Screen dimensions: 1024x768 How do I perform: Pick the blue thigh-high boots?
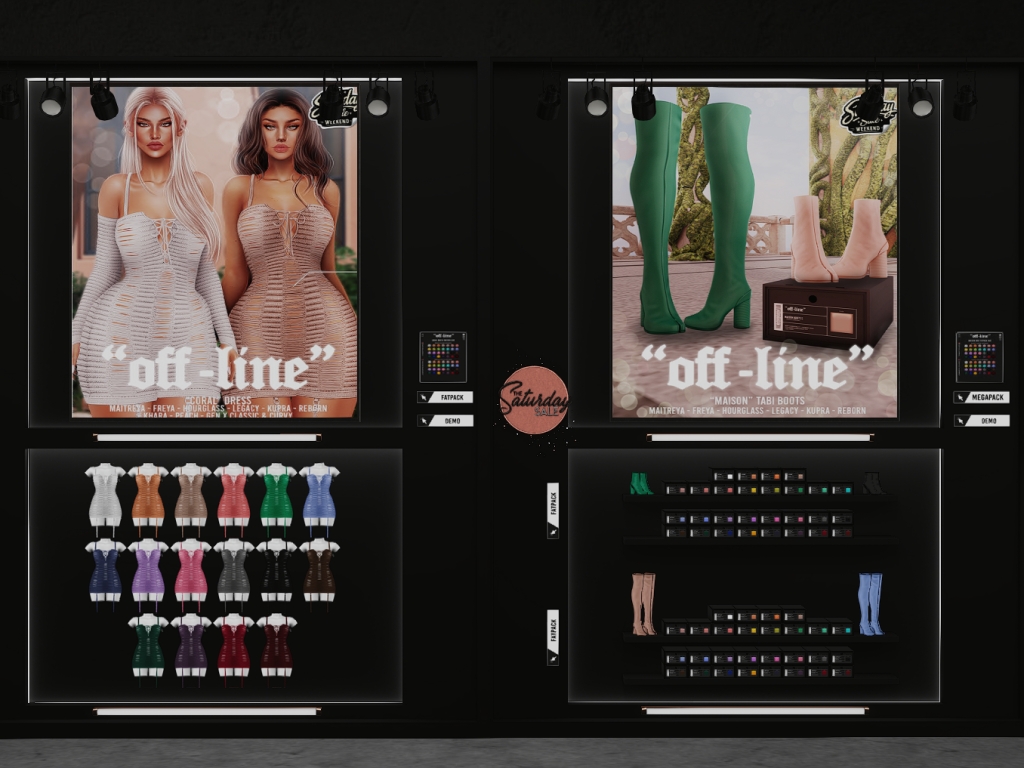(870, 604)
